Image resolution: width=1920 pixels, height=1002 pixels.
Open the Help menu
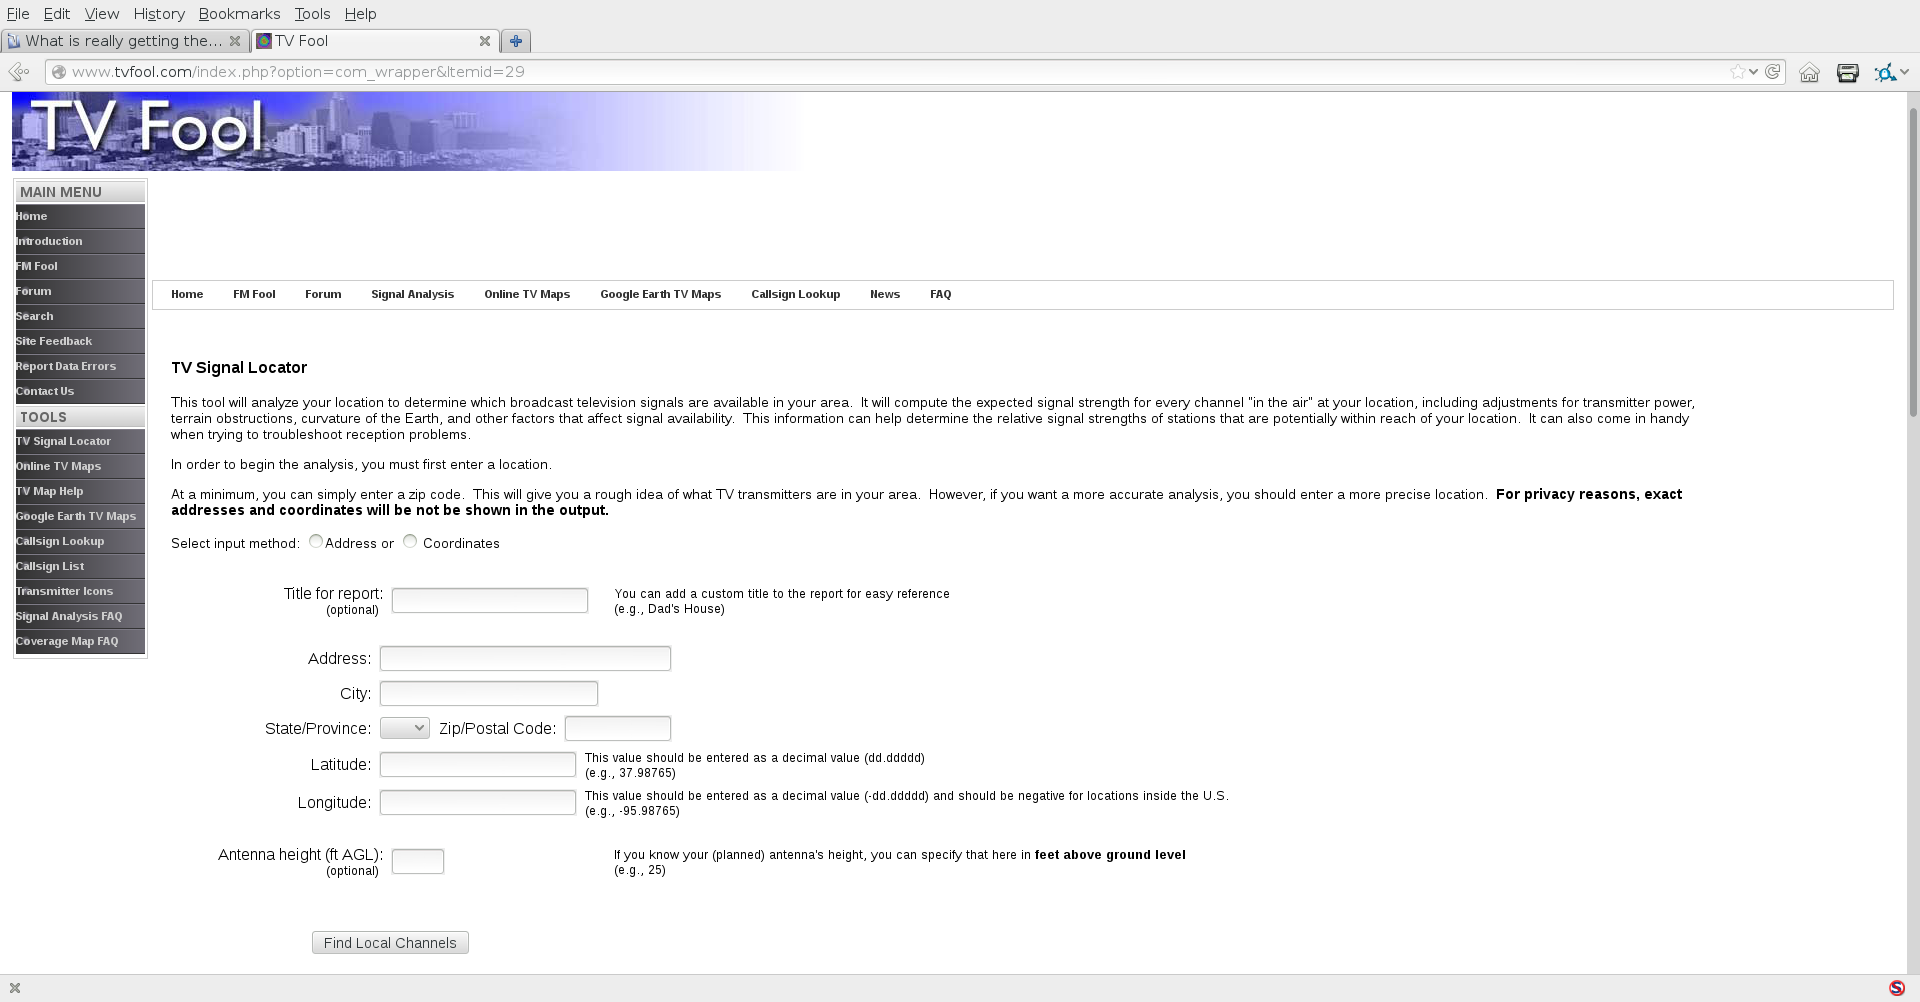360,14
